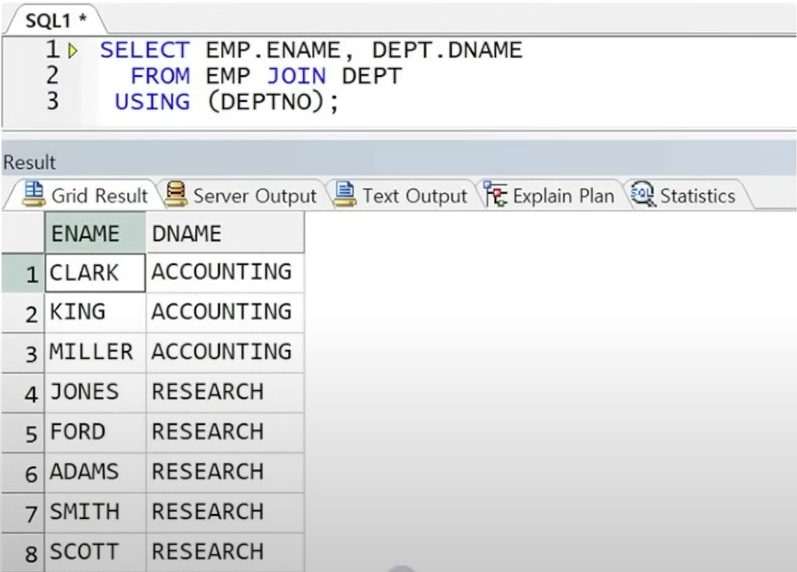Click the Statistics SQL magnifier icon

tap(643, 194)
